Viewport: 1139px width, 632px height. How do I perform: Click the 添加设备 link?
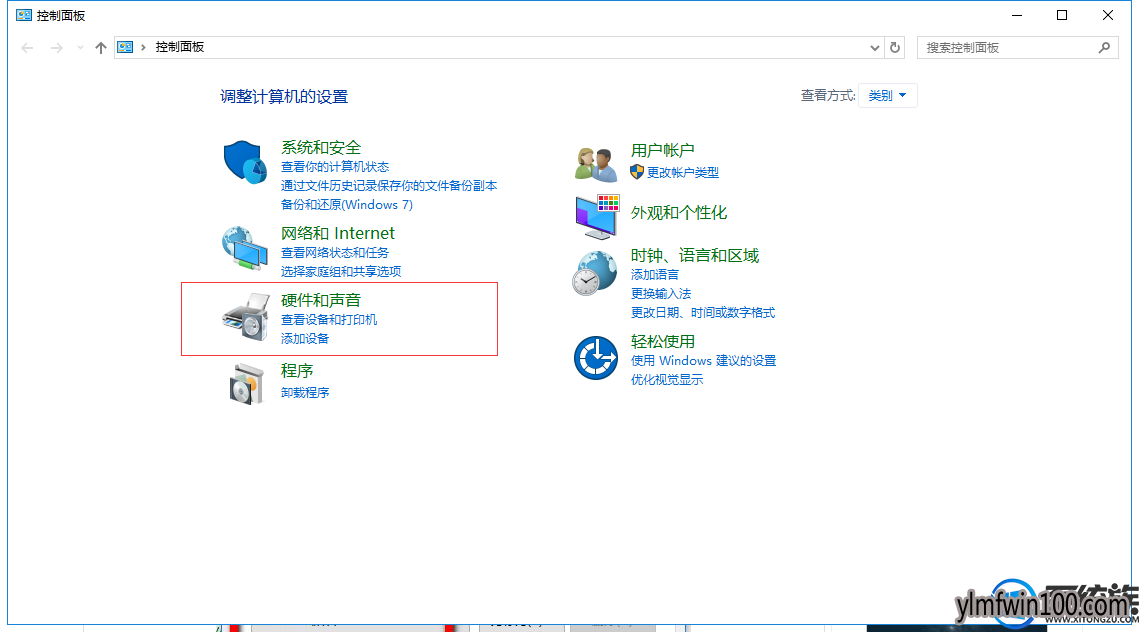305,339
